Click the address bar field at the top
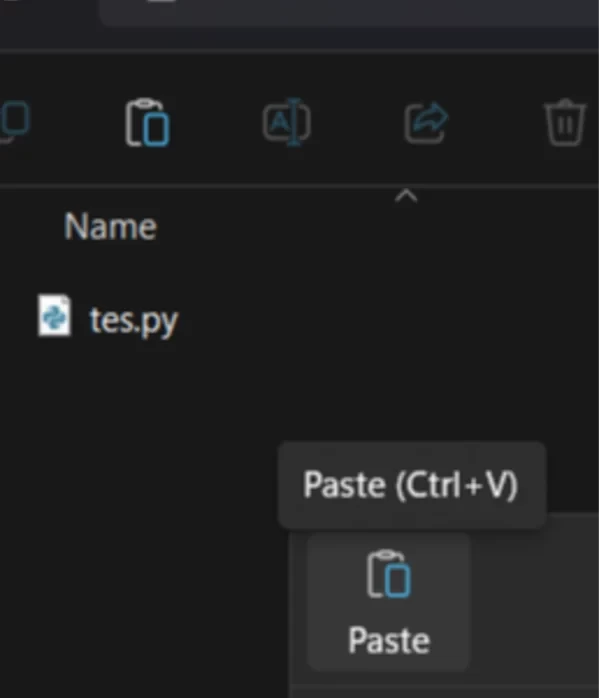This screenshot has width=599, height=698. 349,13
